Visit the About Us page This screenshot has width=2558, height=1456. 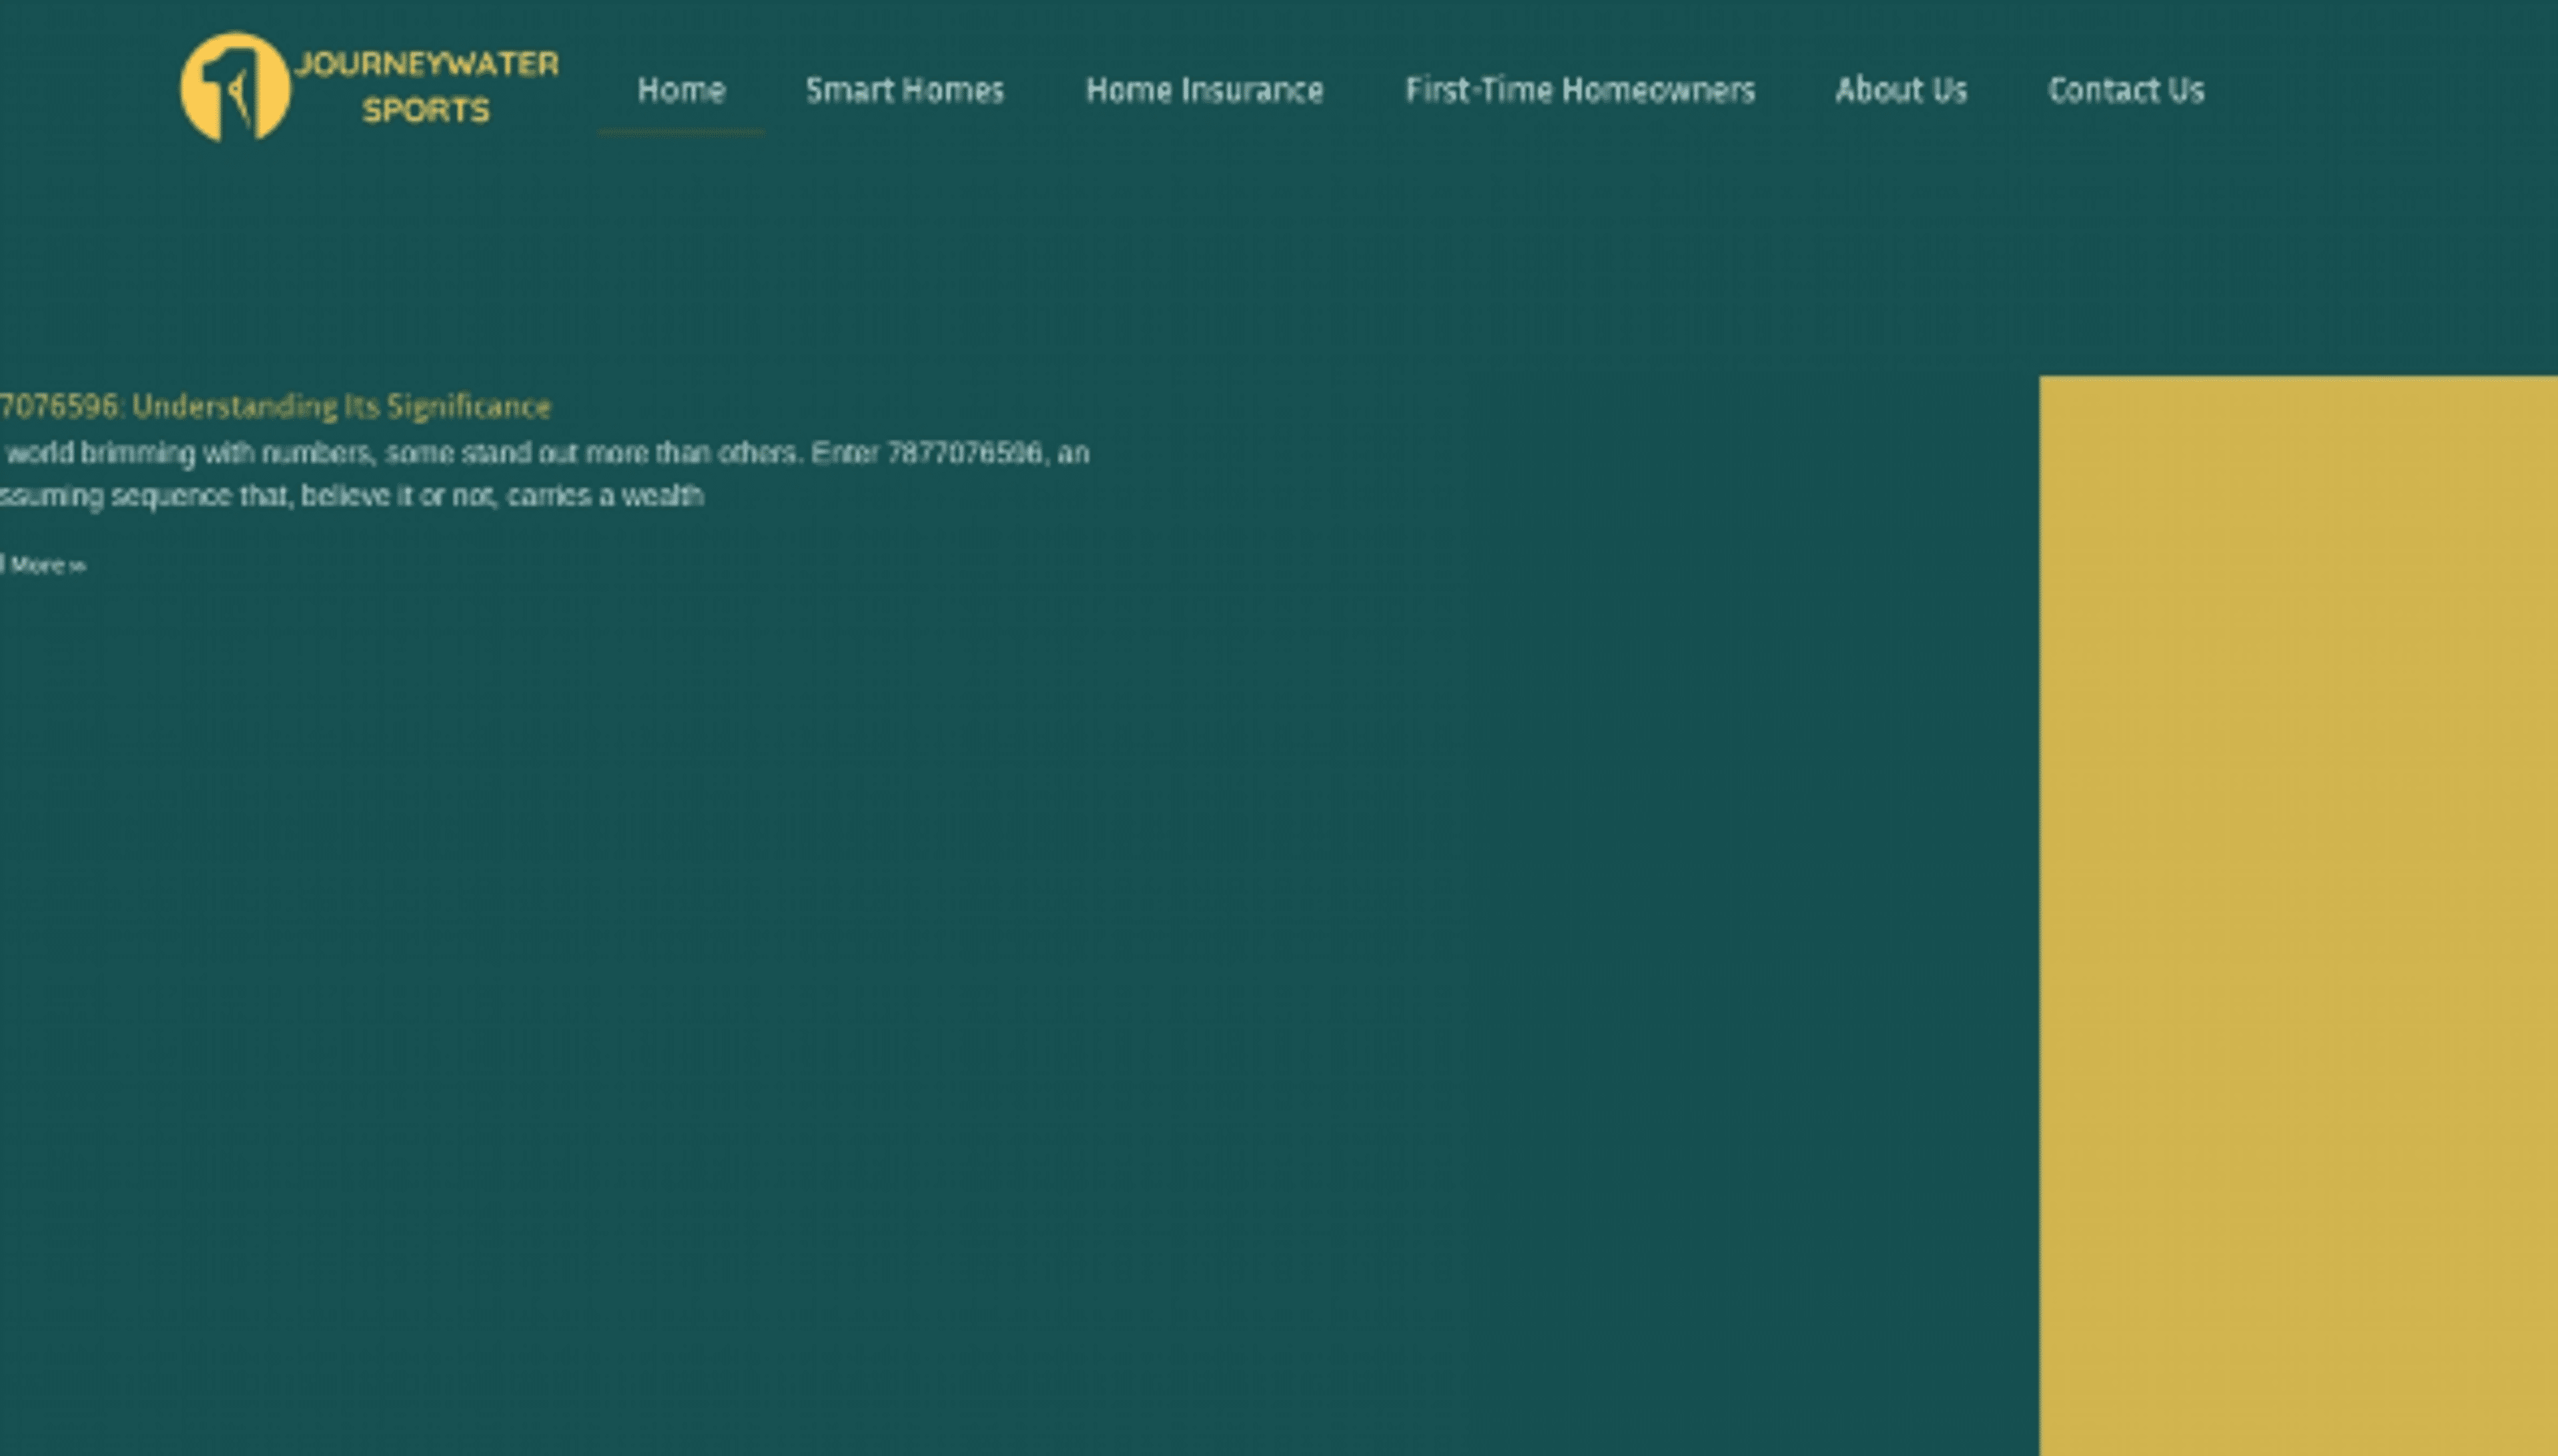(1900, 91)
